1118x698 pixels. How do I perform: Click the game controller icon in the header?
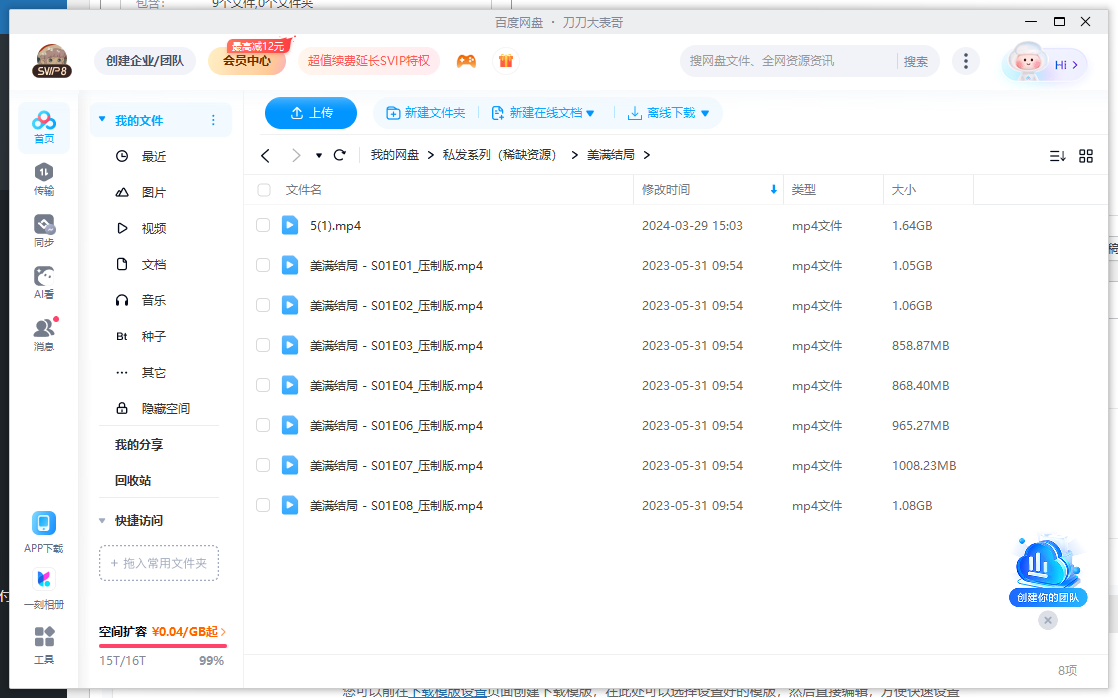[x=466, y=60]
